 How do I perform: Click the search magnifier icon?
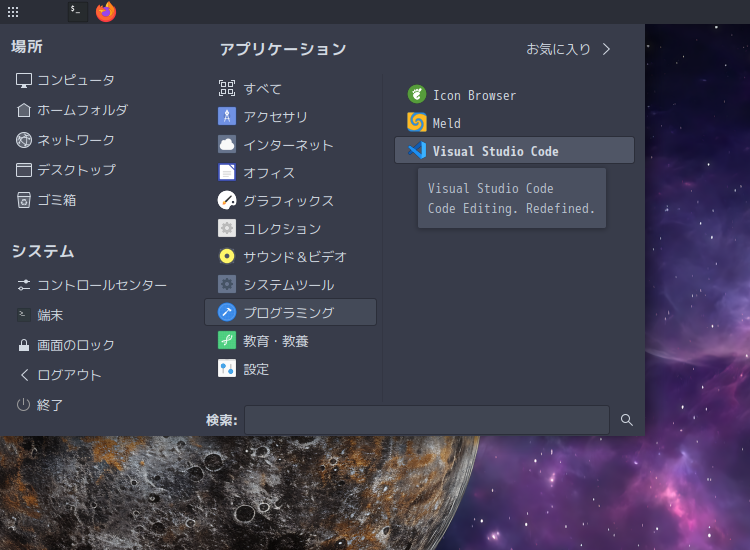[627, 420]
